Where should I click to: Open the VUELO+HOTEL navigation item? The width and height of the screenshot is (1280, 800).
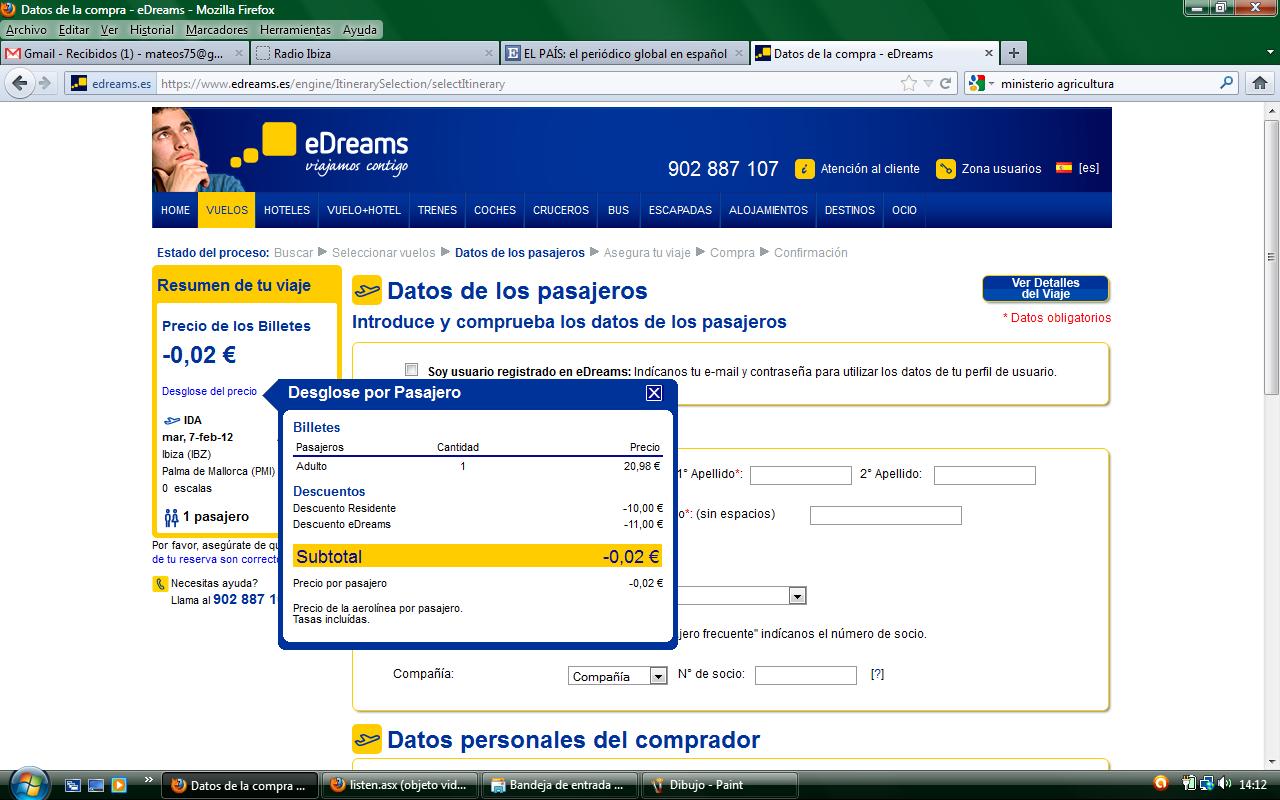click(x=364, y=210)
